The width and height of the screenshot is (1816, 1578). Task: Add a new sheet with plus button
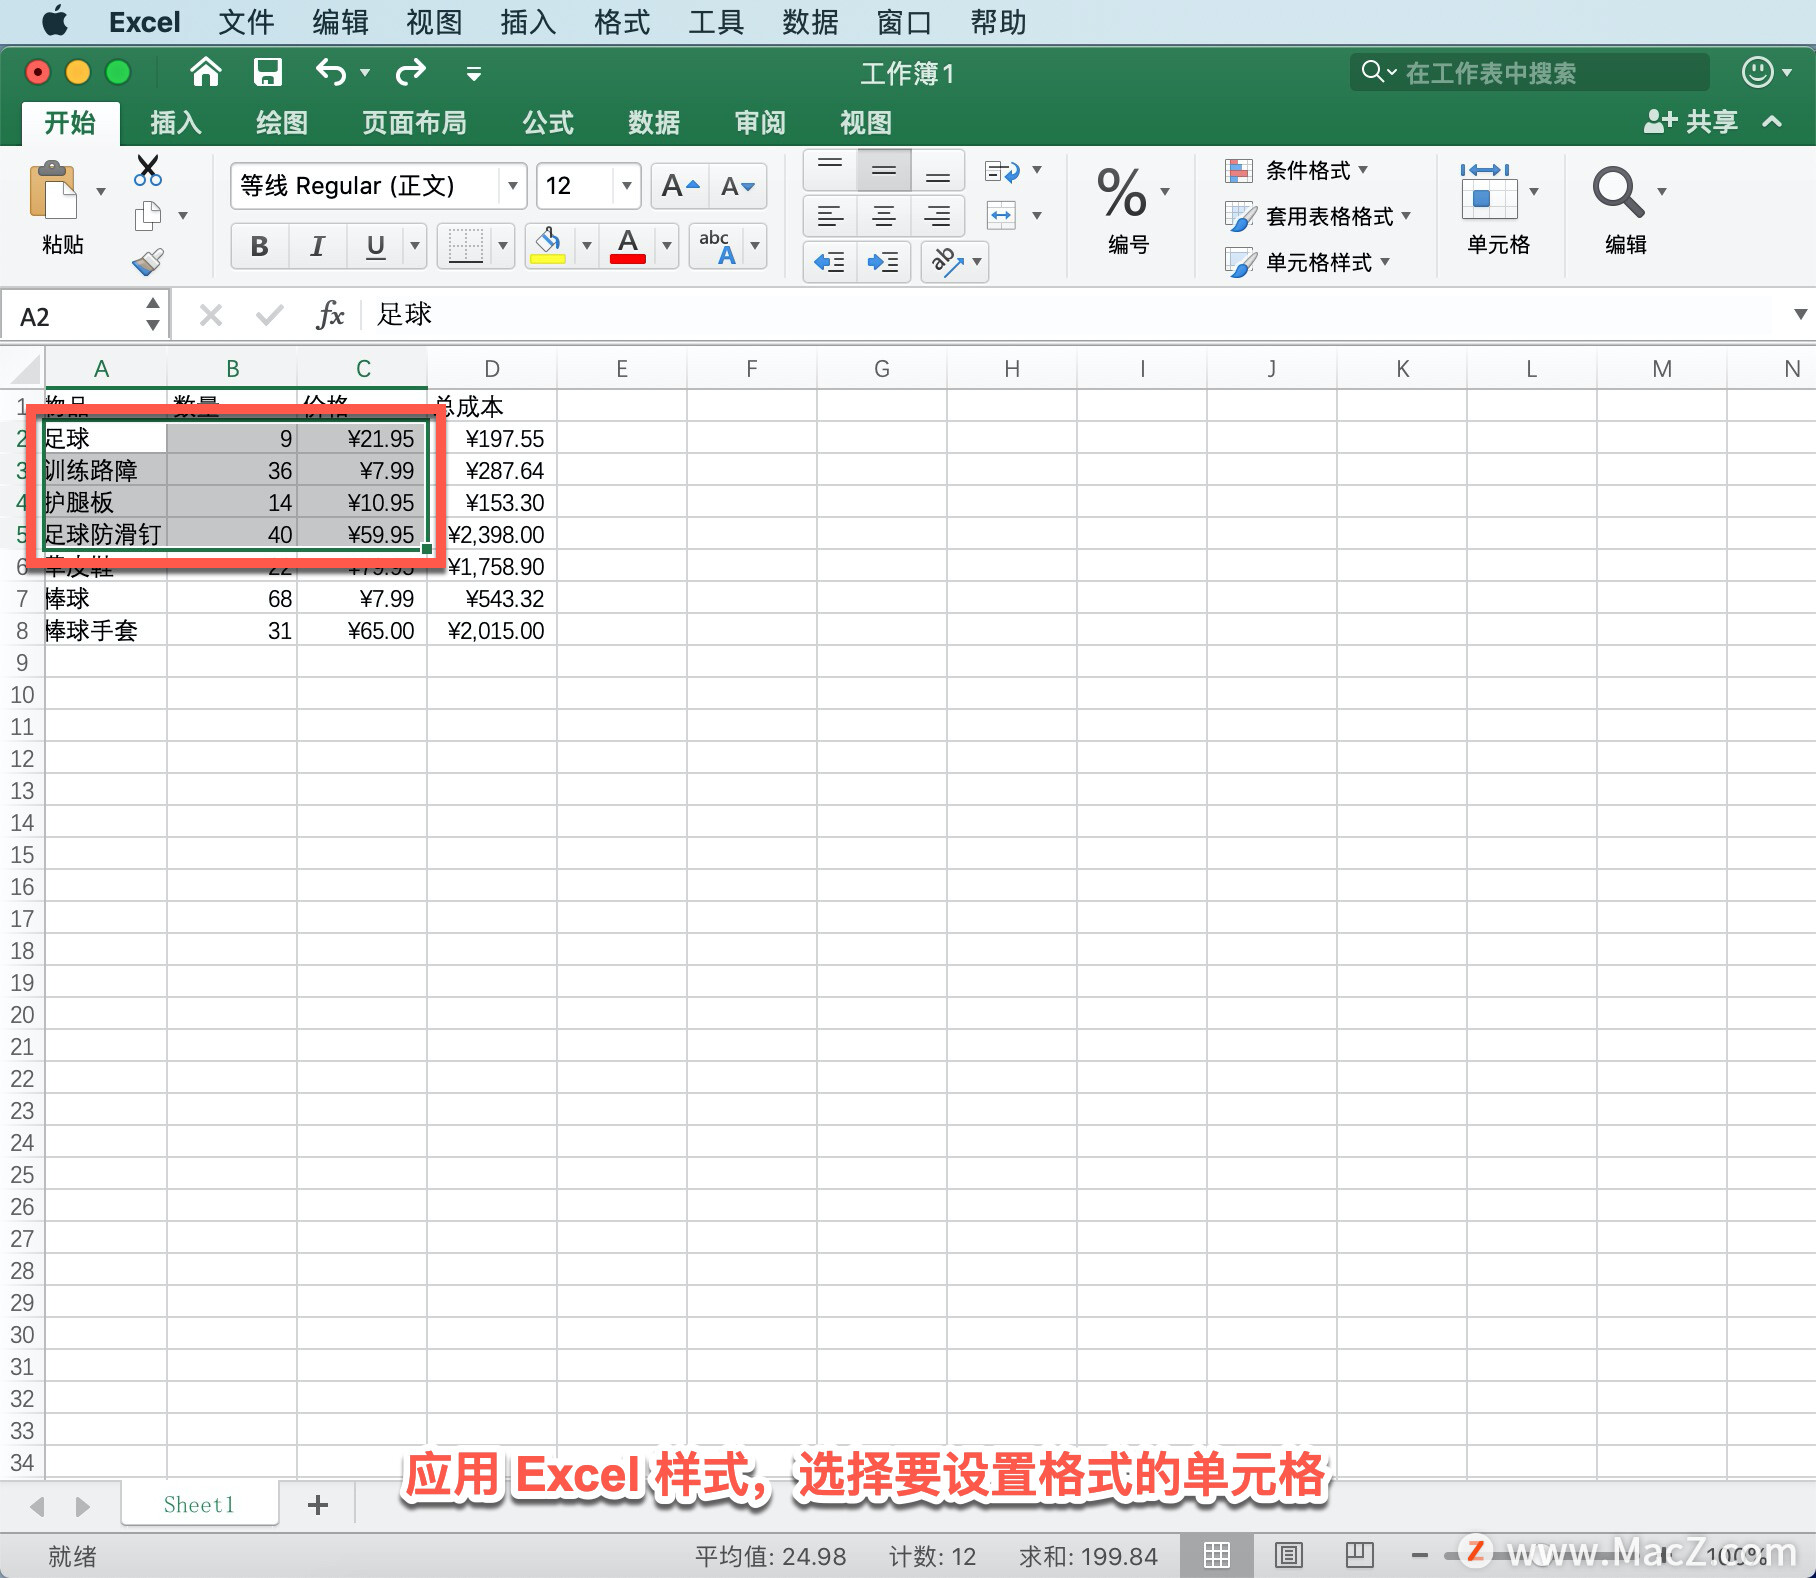(318, 1505)
